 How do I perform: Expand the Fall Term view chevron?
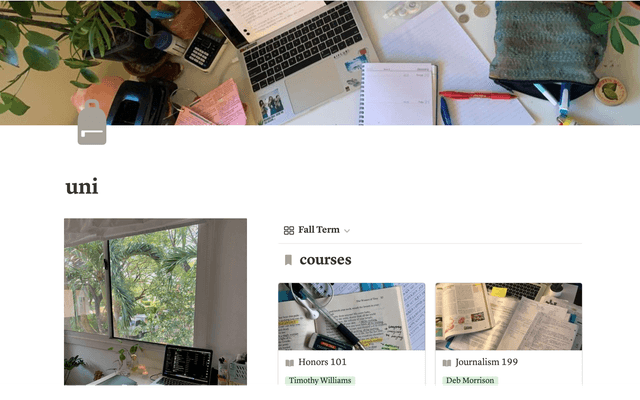[x=347, y=231]
